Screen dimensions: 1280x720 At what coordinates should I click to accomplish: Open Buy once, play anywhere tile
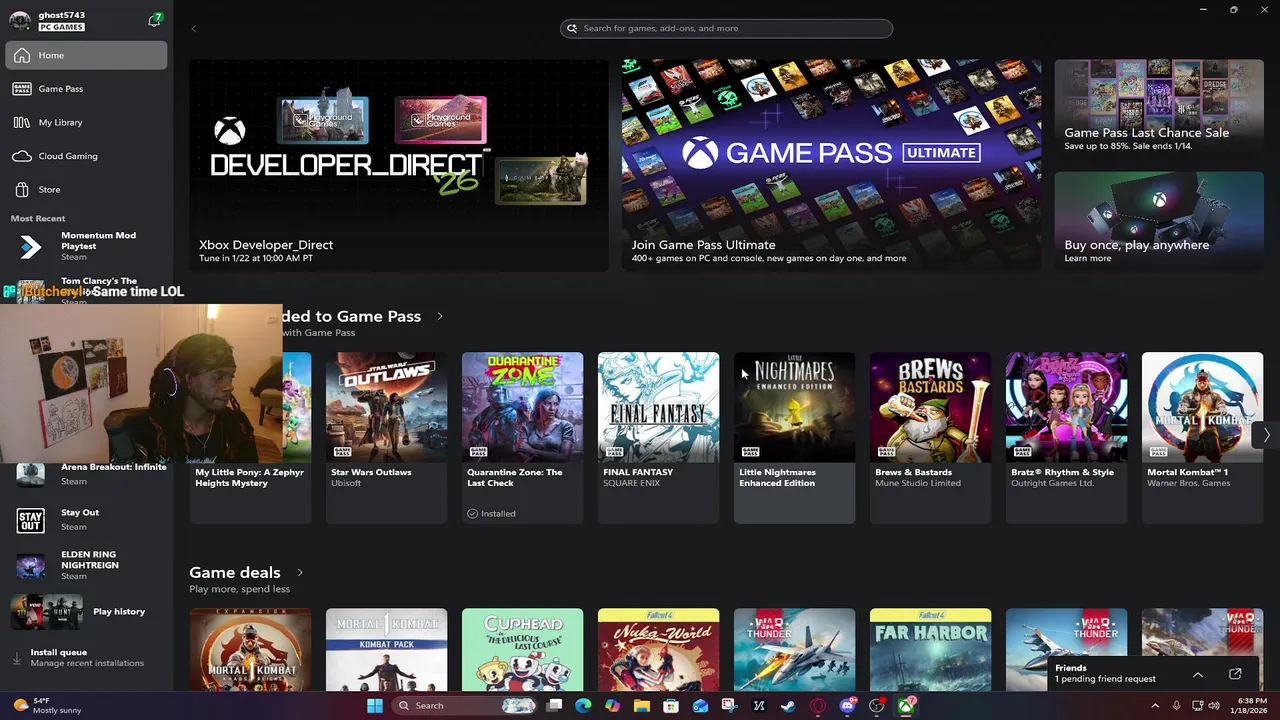(x=1159, y=220)
